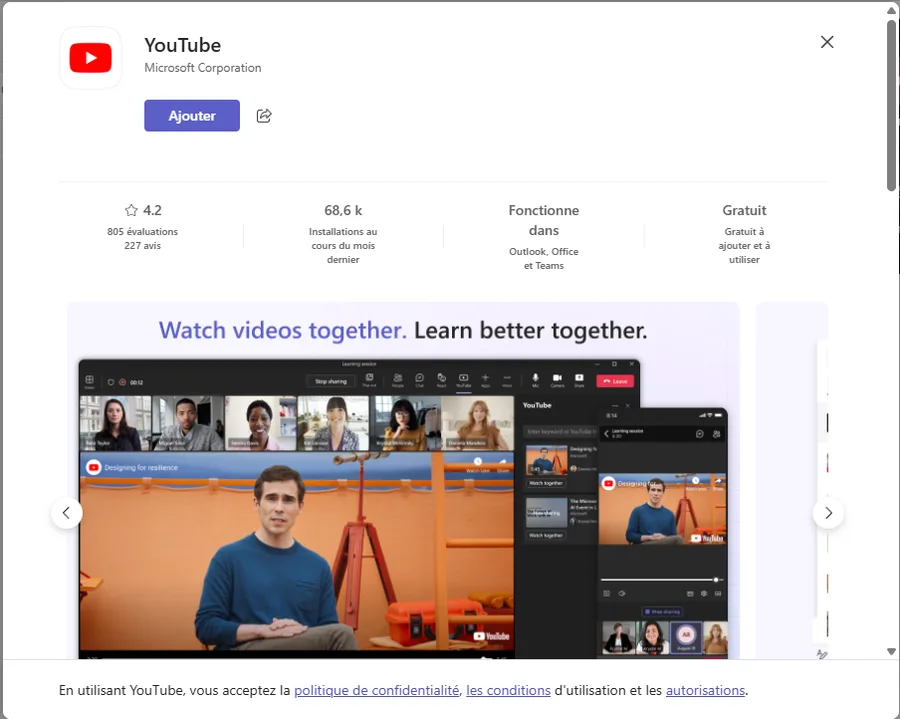Click the 227 avis text
Viewport: 900px width, 719px height.
(142, 246)
